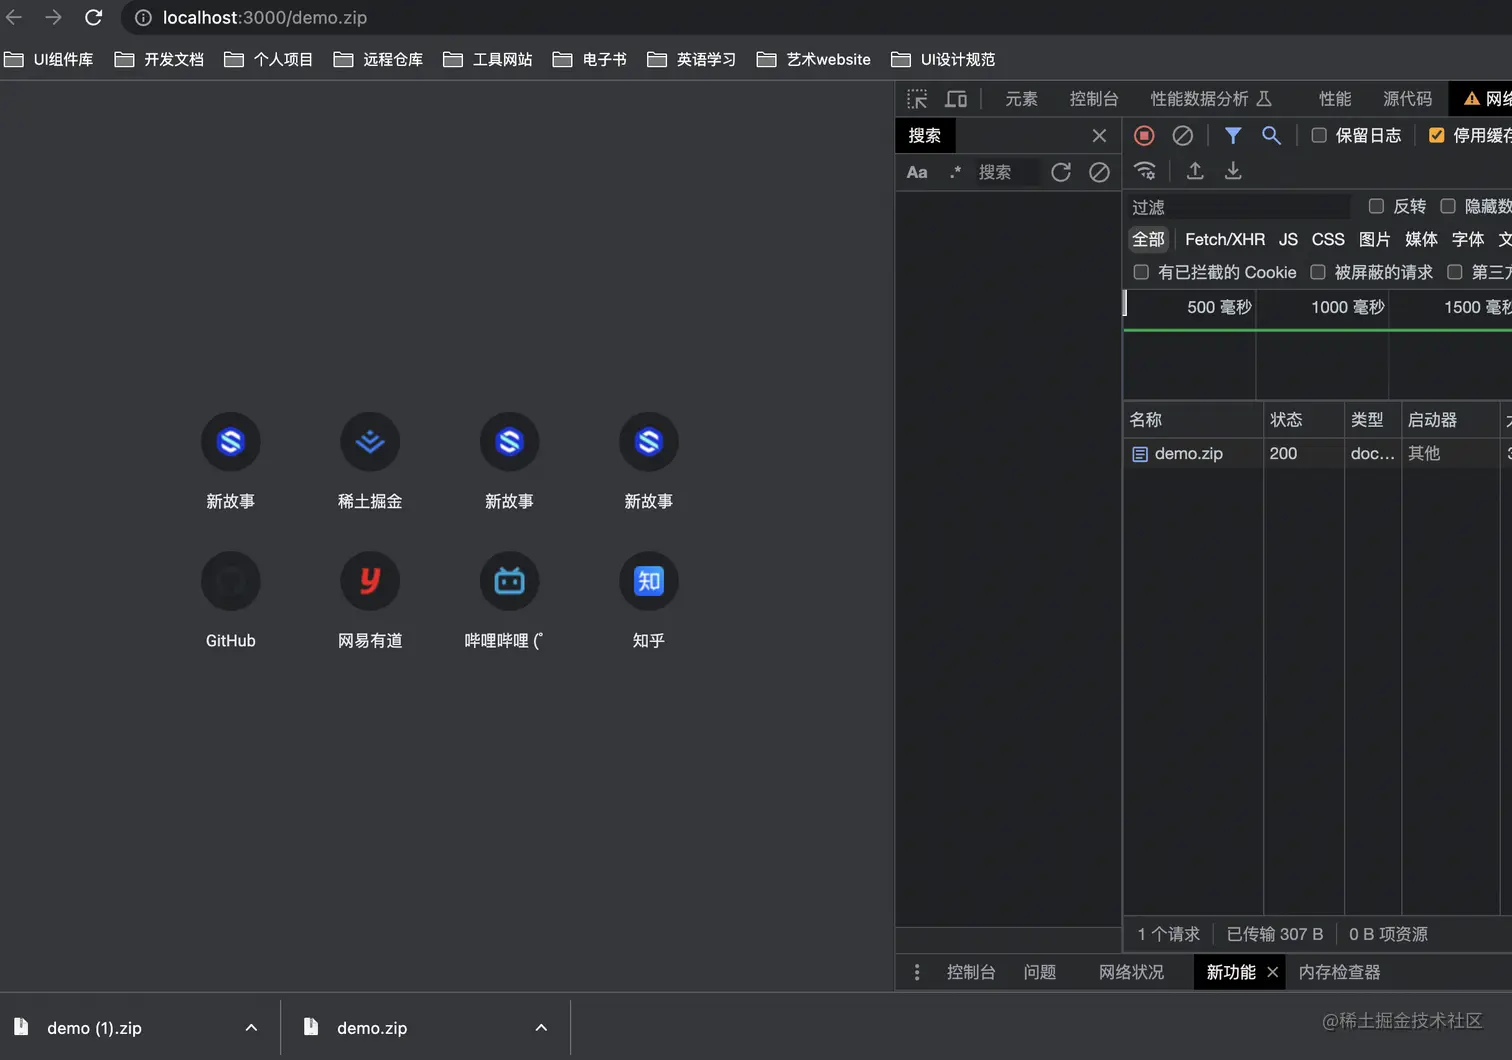Screen dimensions: 1512x1060
Task: Open the 个人项目 bookmark folder
Action: click(268, 60)
